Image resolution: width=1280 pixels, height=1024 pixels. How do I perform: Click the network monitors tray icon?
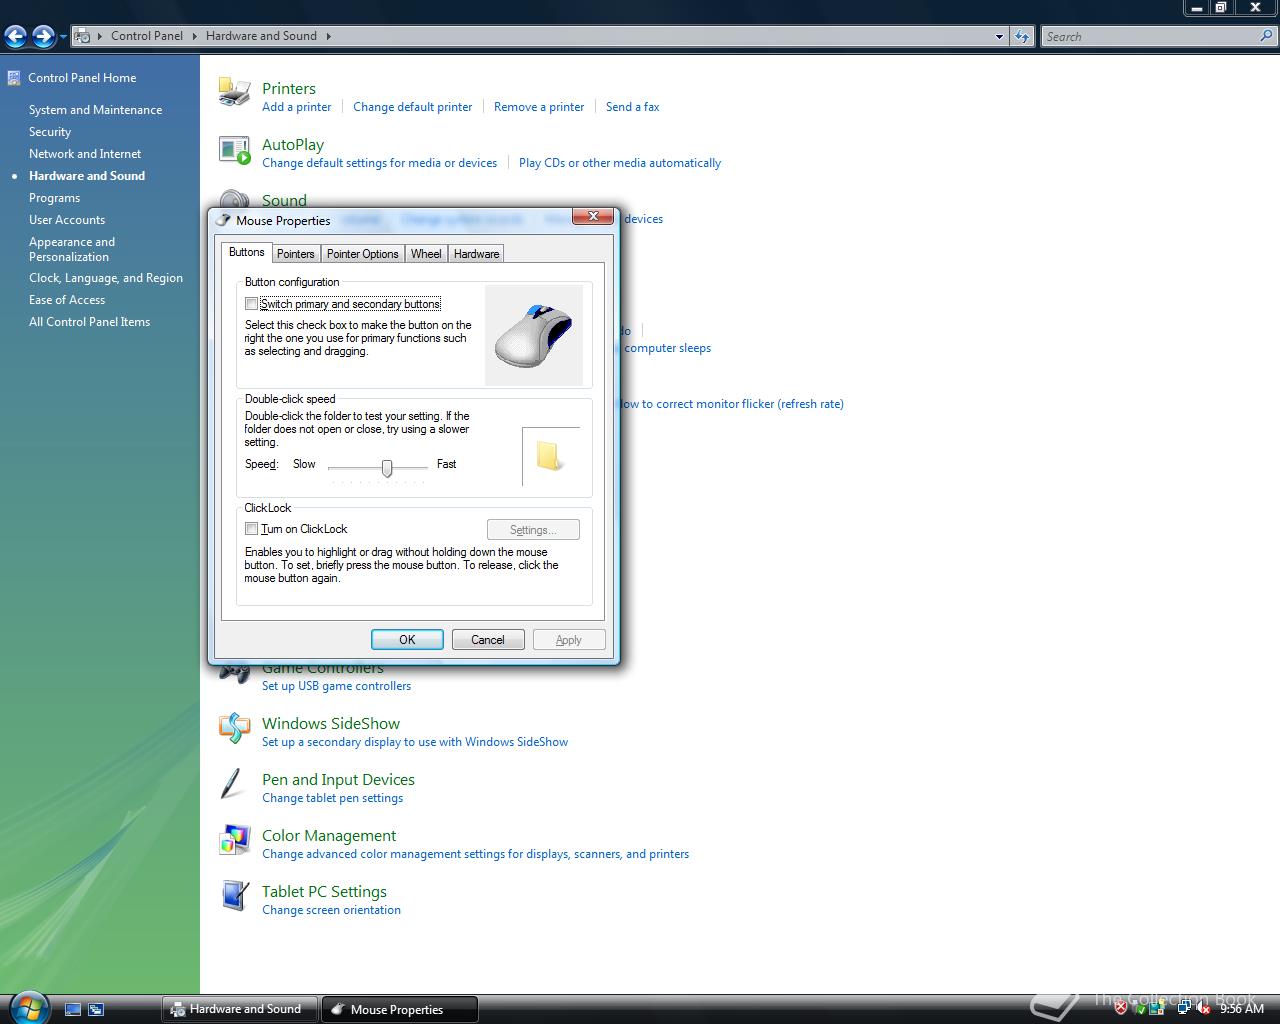click(x=1183, y=1009)
